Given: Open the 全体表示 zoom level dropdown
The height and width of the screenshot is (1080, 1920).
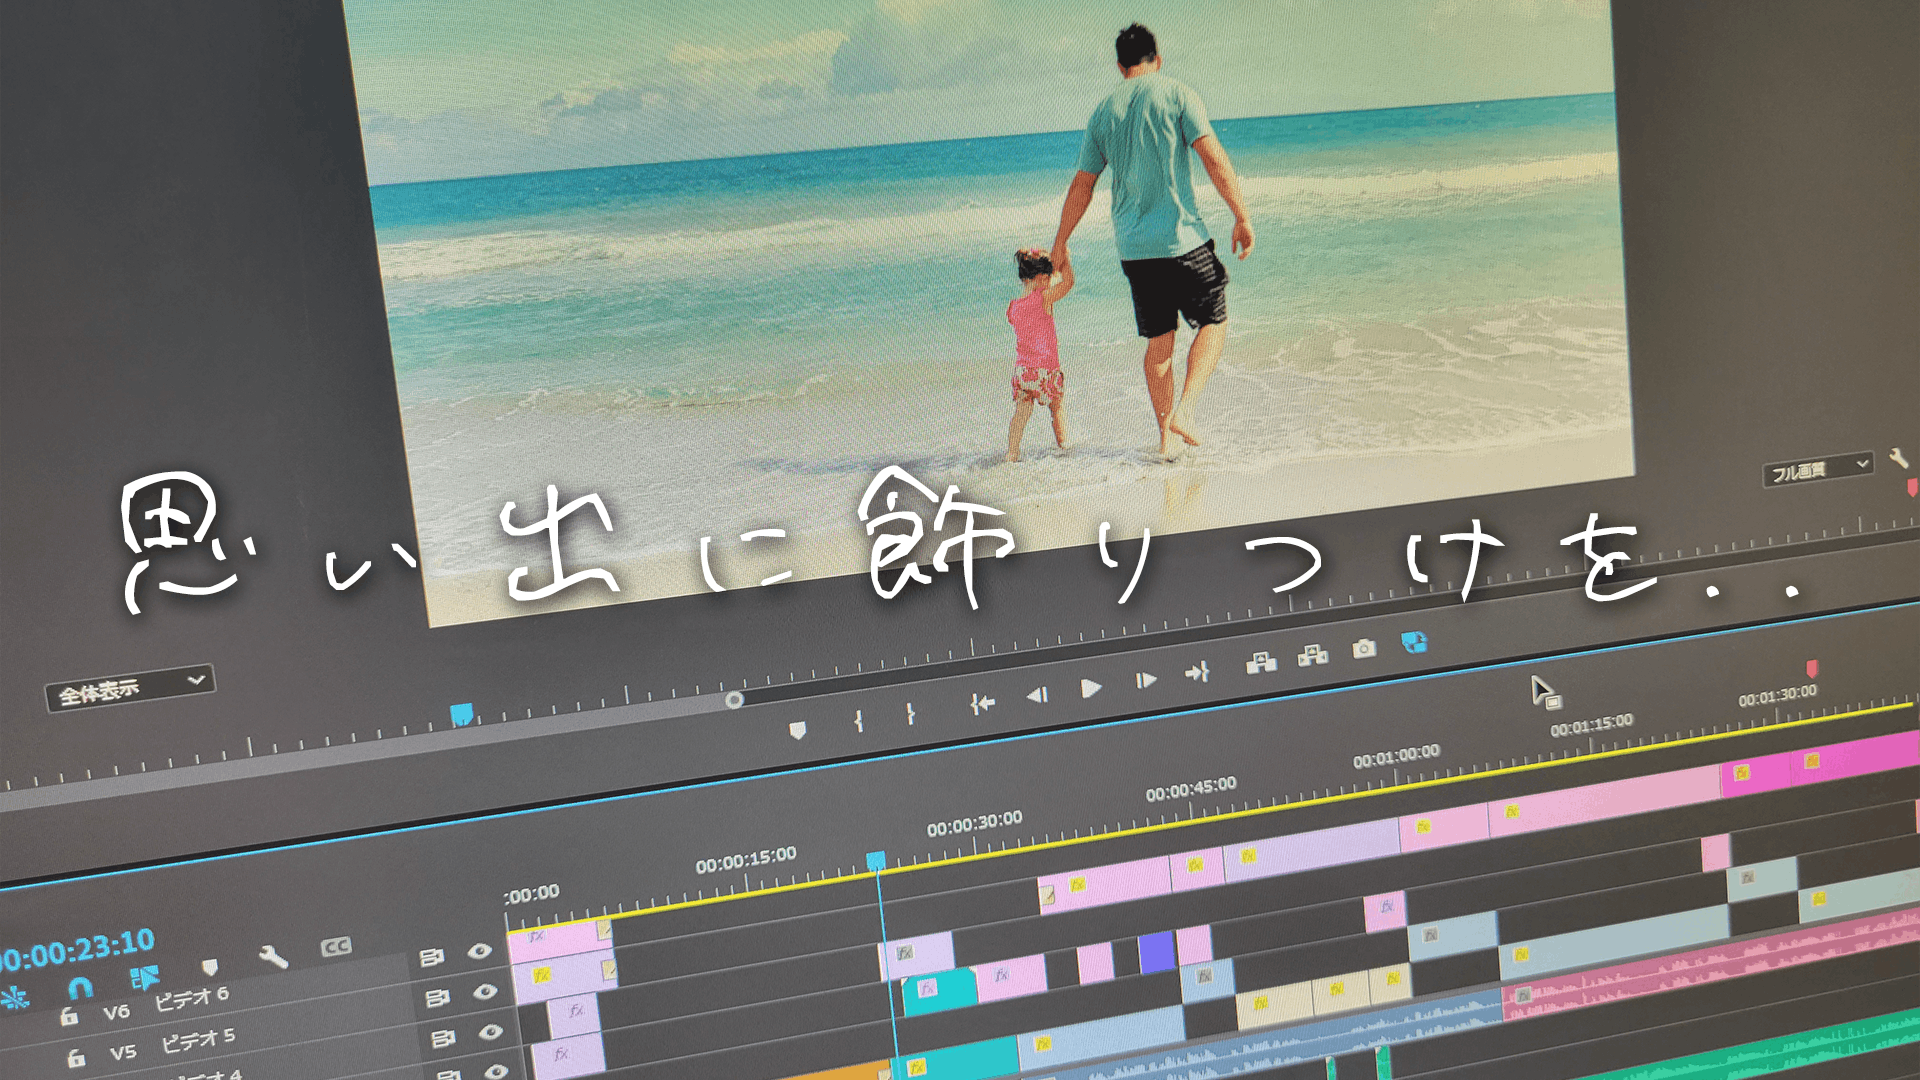Looking at the screenshot, I should 130,688.
